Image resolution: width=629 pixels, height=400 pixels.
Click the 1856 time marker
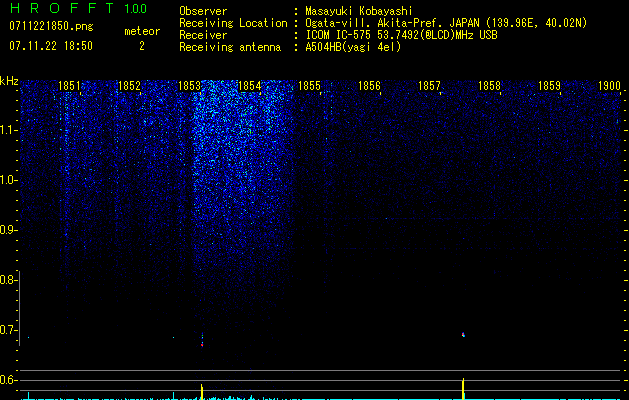pyautogui.click(x=369, y=86)
